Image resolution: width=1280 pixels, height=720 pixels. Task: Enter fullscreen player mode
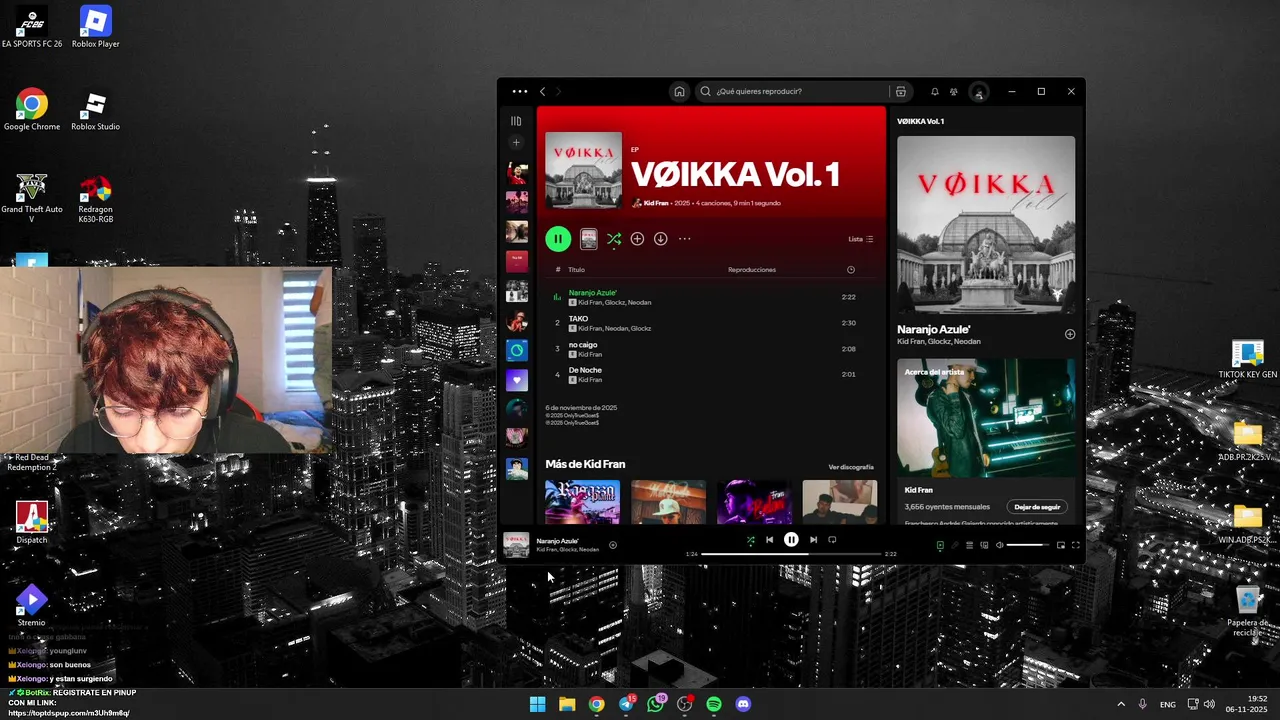pos(1076,545)
